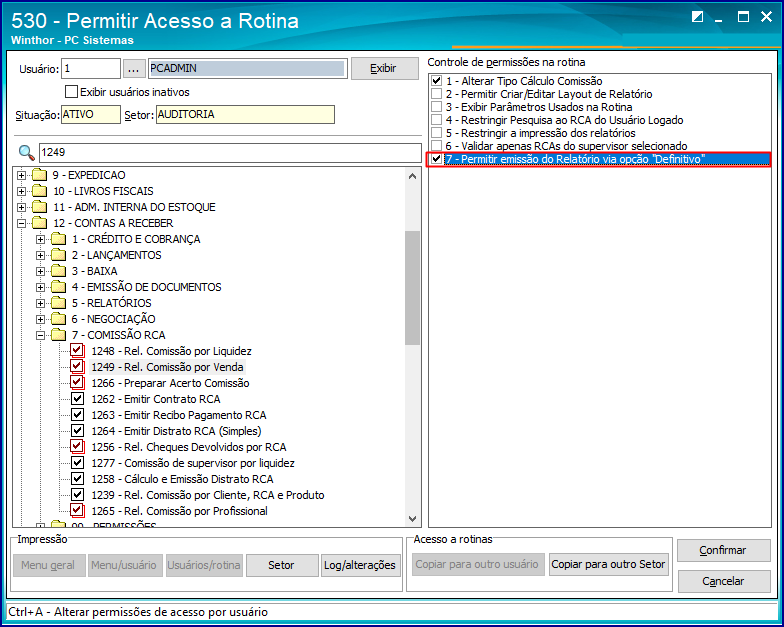
Task: Click the tree scroll down arrow
Action: tap(412, 518)
